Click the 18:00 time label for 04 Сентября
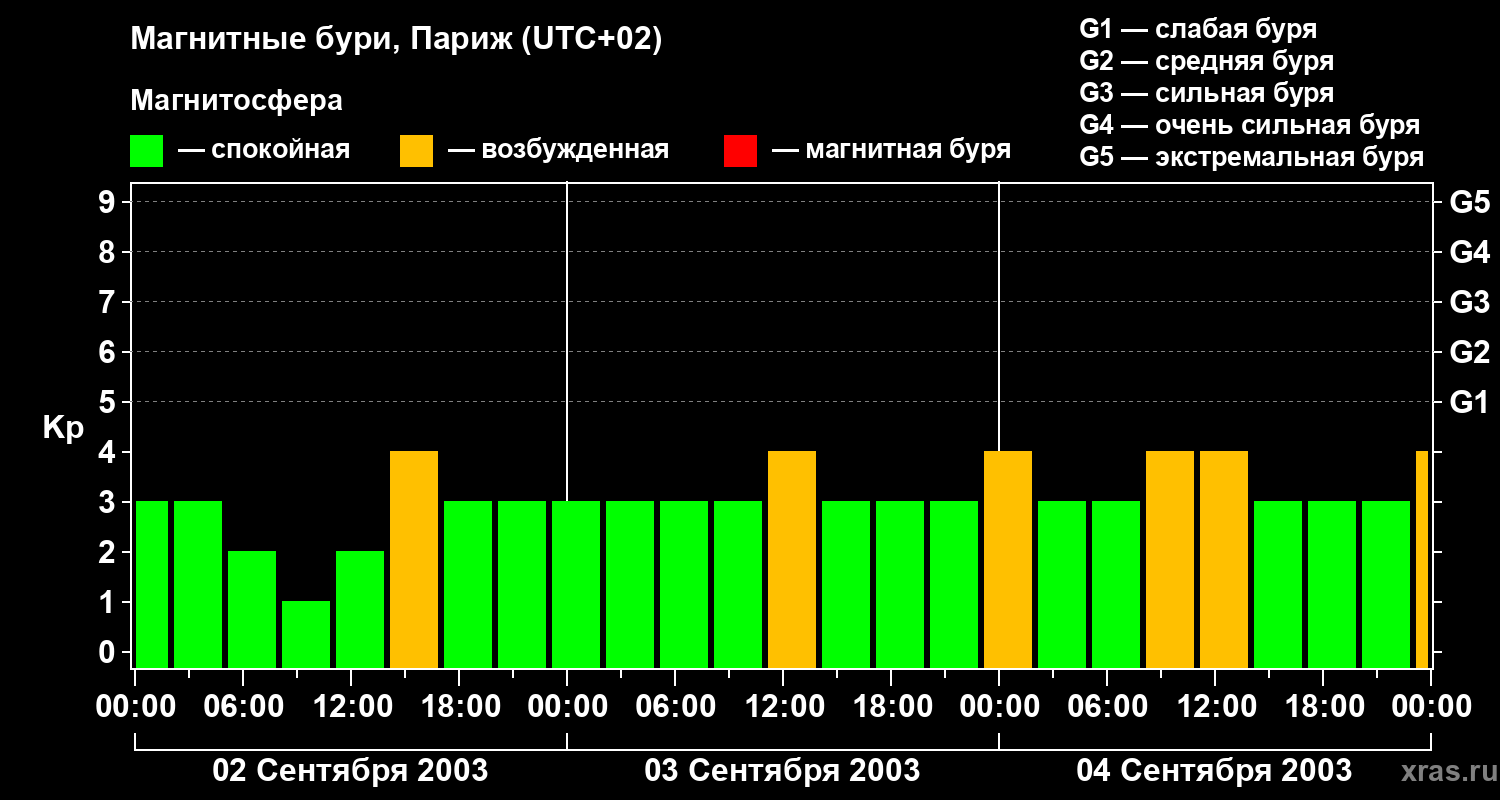This screenshot has width=1500, height=800. point(1323,706)
